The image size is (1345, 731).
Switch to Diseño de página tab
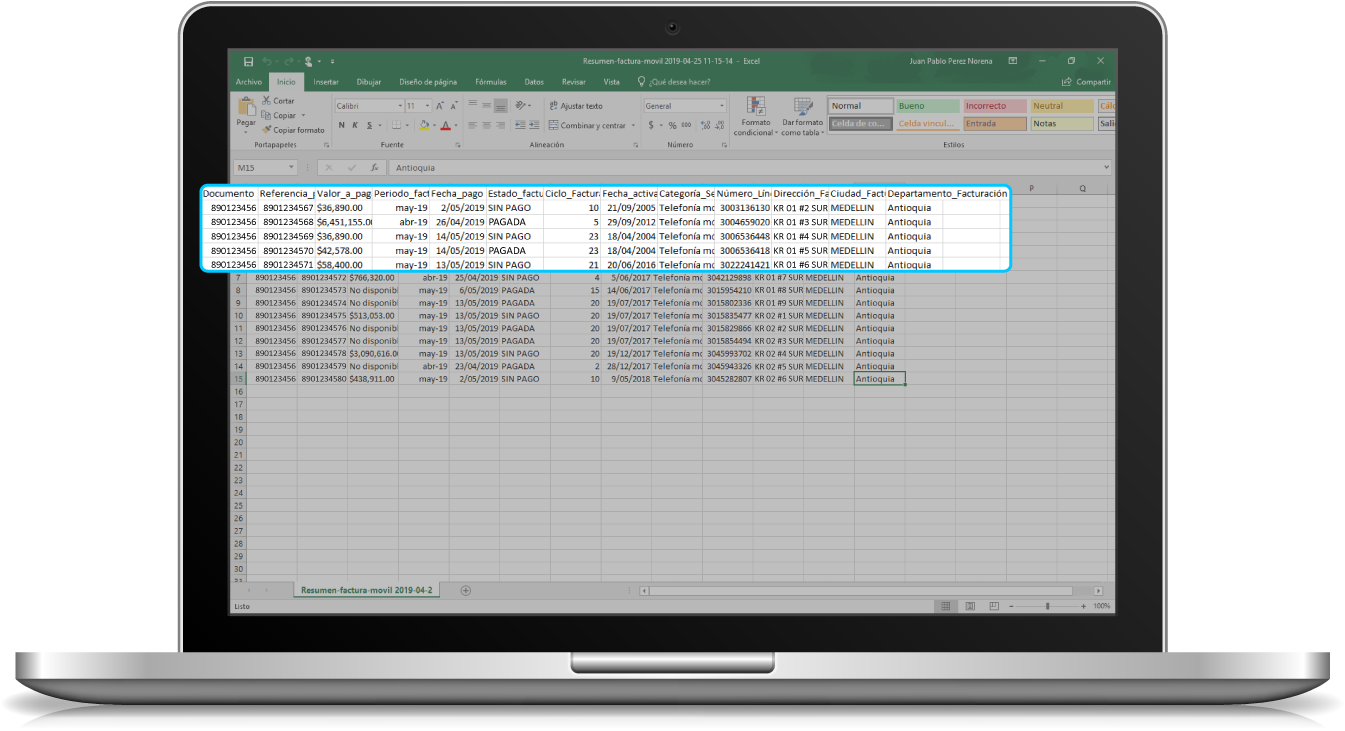pyautogui.click(x=428, y=82)
